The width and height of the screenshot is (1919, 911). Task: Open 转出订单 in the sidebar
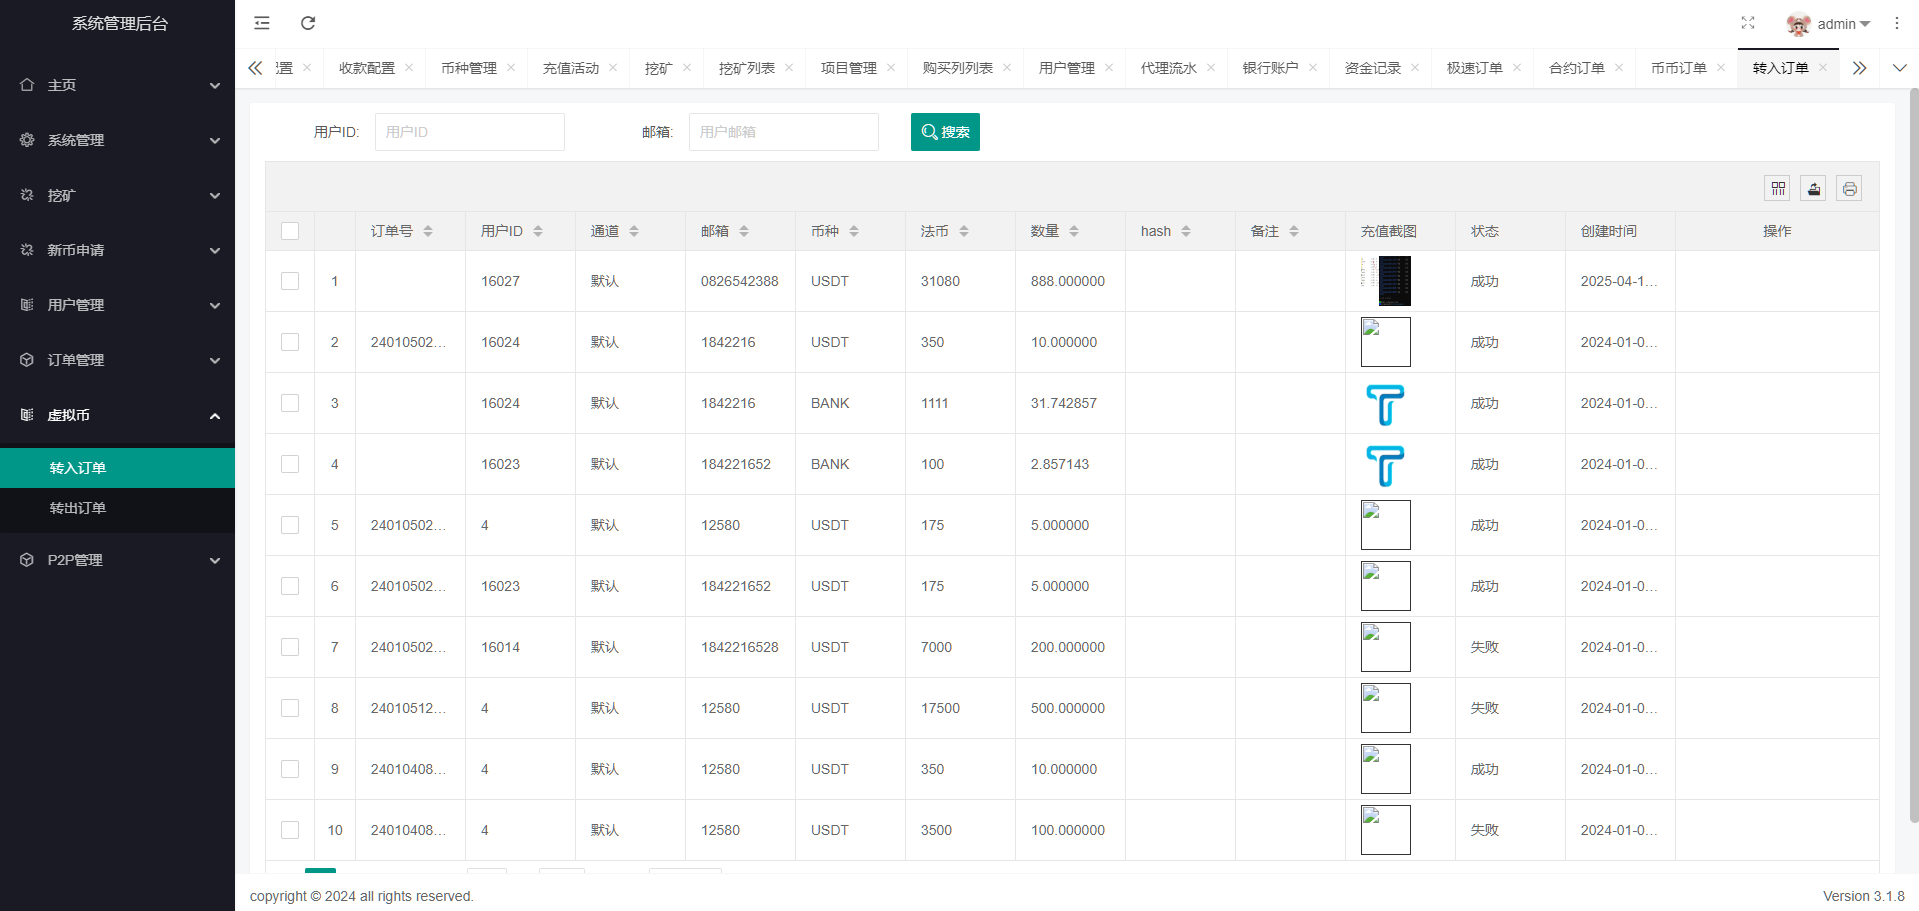[78, 508]
